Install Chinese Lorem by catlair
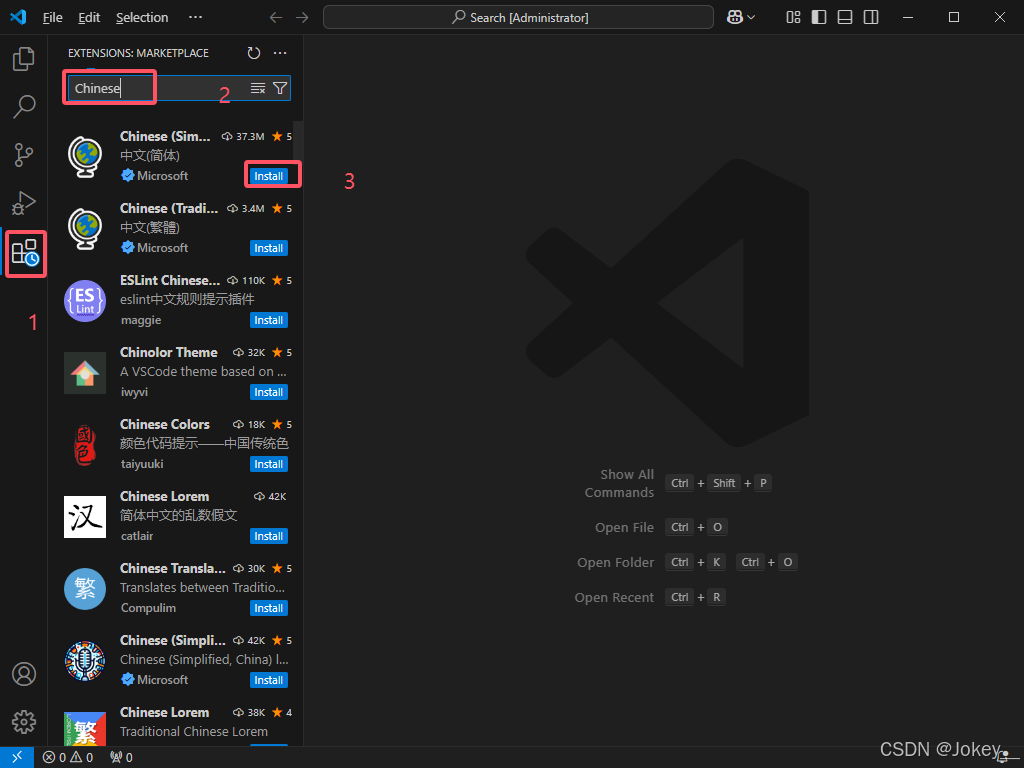The image size is (1024, 768). point(268,536)
